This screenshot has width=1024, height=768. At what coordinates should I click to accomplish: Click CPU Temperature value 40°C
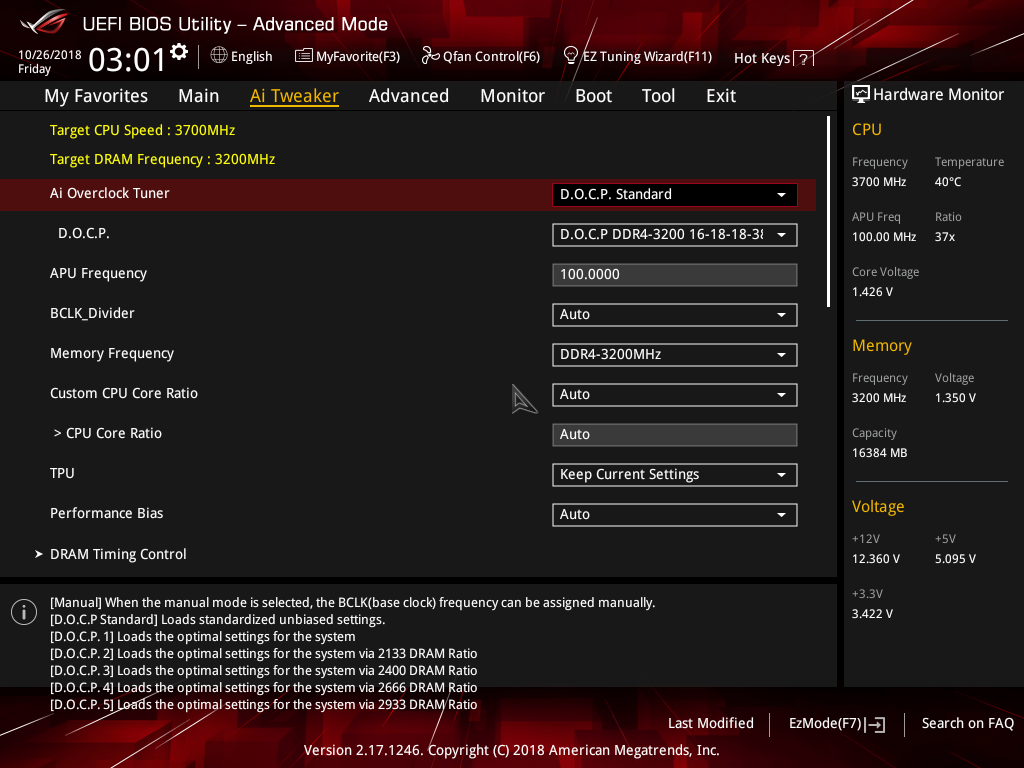(x=948, y=182)
